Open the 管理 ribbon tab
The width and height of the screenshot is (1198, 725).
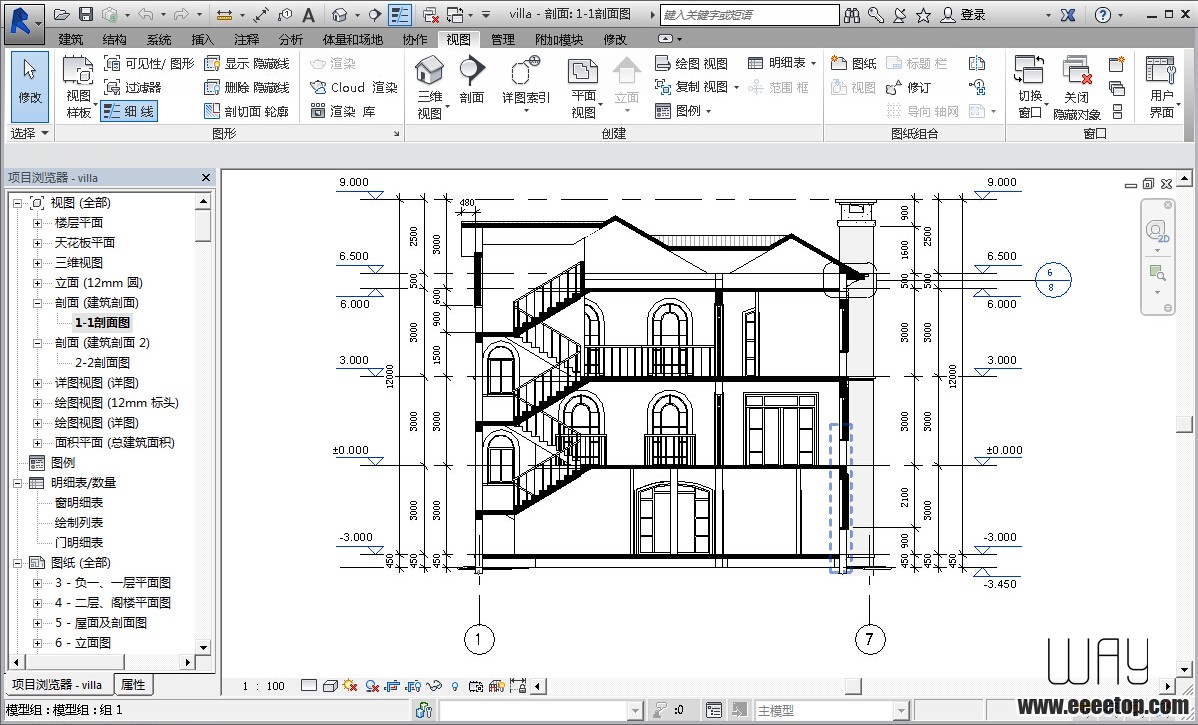503,39
